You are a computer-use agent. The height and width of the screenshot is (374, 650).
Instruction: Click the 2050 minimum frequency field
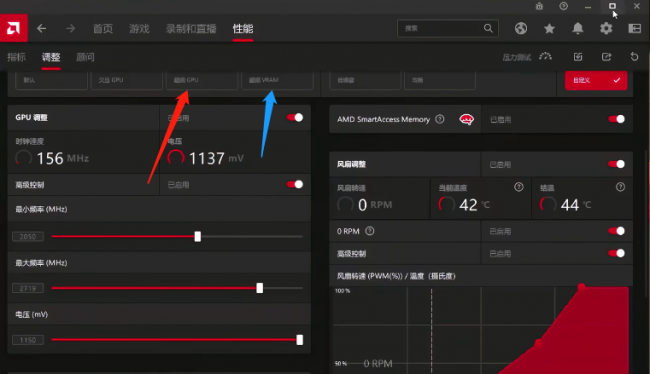[x=28, y=236]
